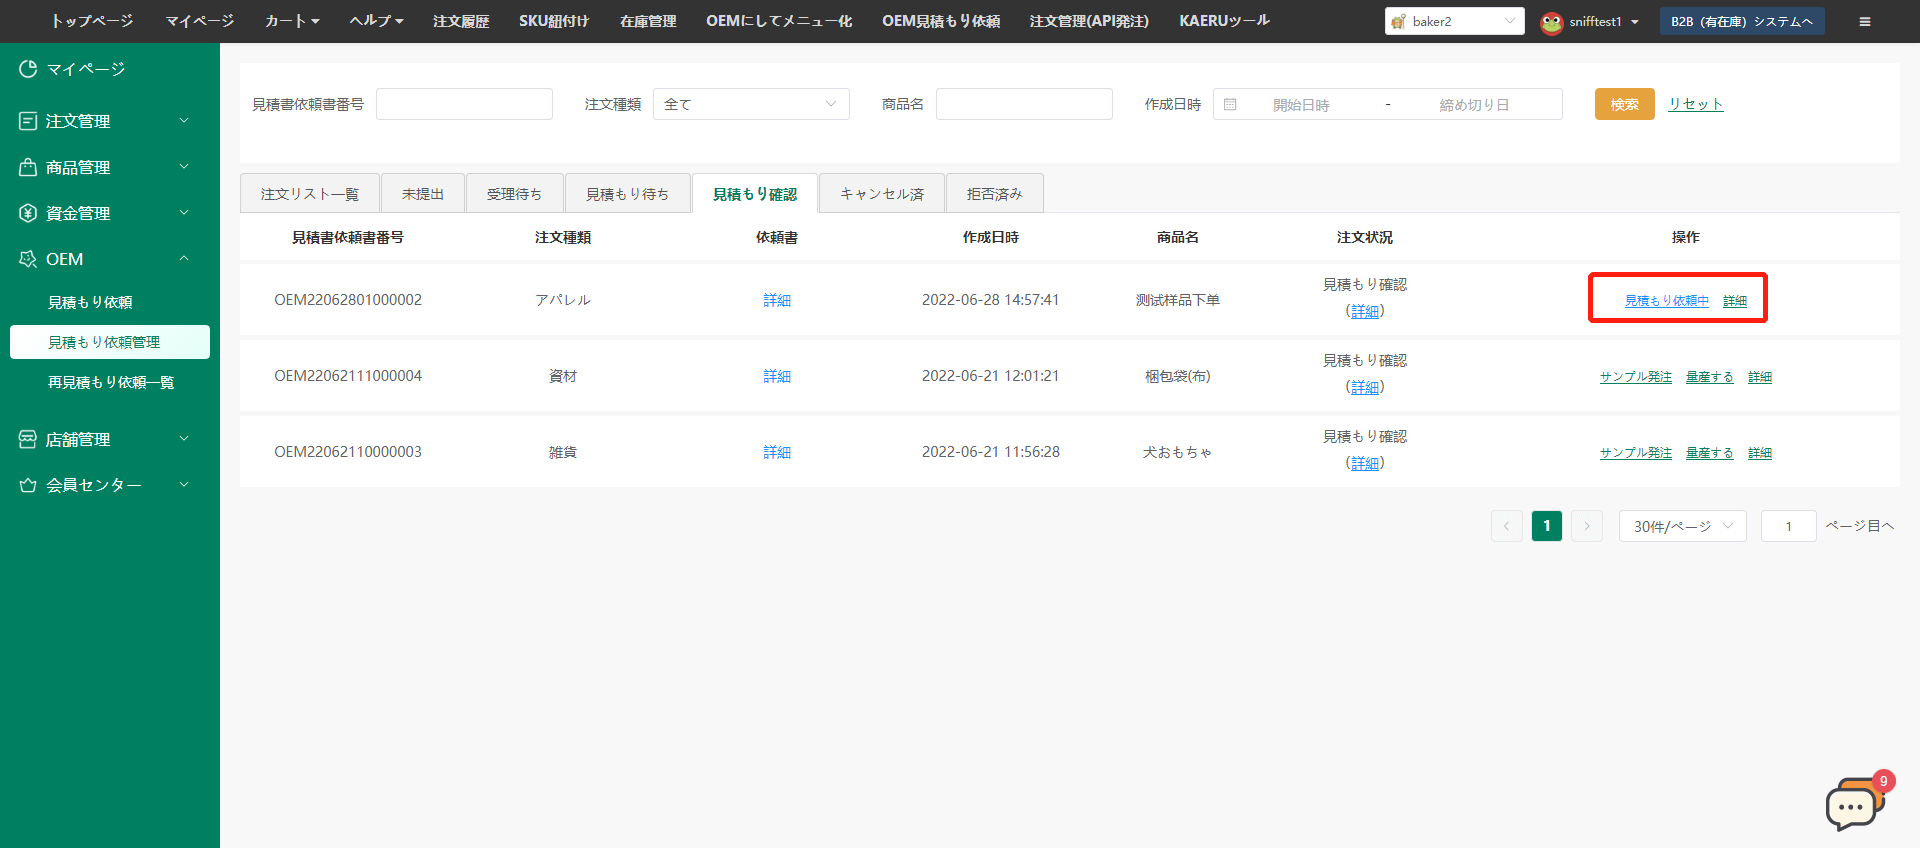Open OEM見積もり依頼 in the top navigation

pyautogui.click(x=941, y=21)
